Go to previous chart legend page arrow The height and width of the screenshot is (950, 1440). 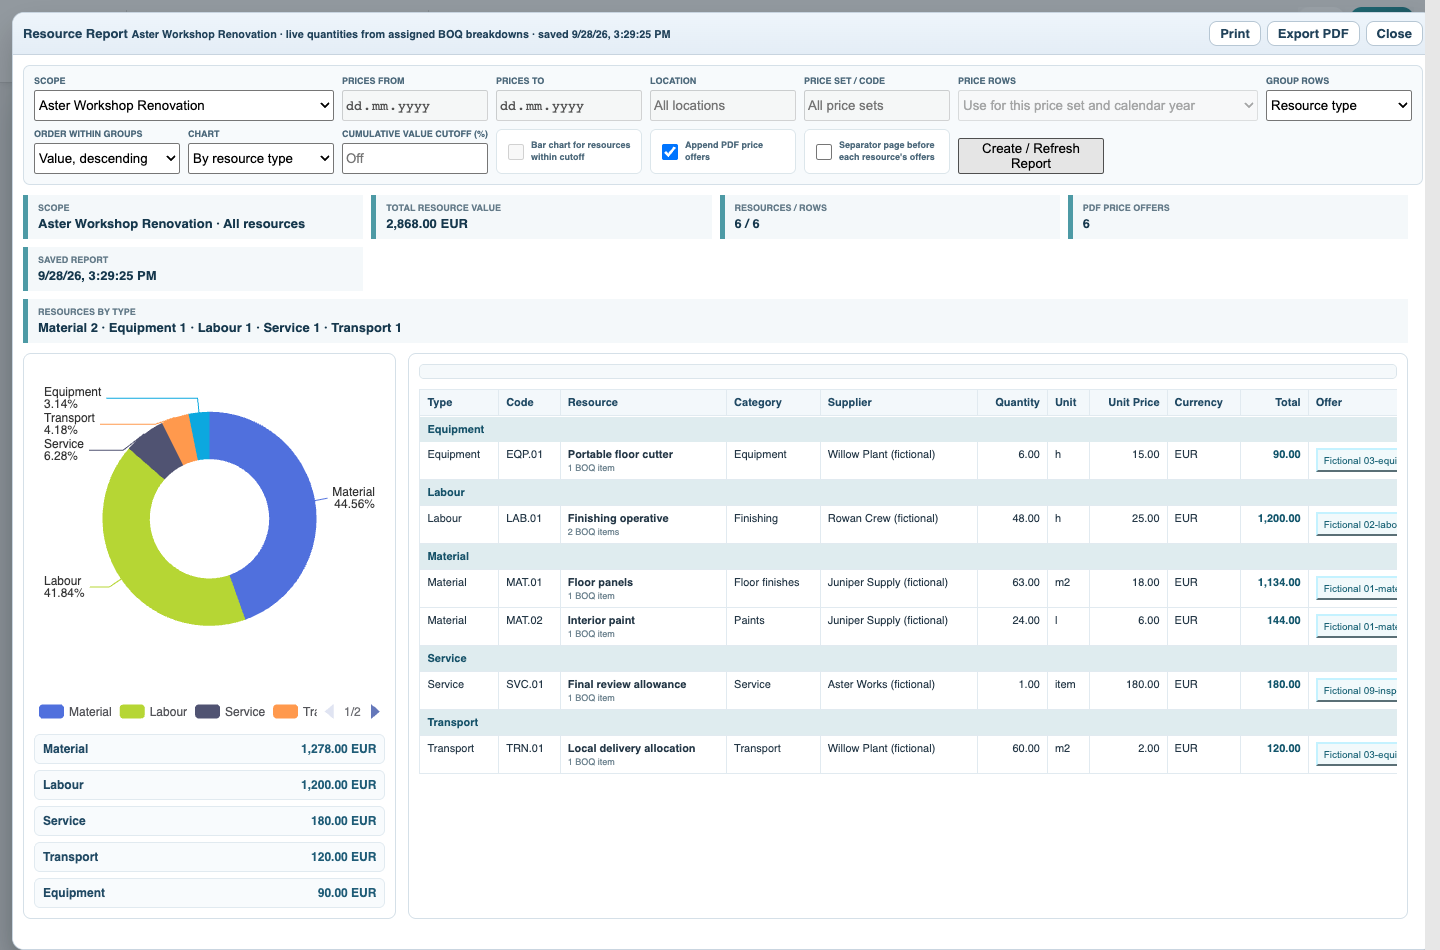330,712
